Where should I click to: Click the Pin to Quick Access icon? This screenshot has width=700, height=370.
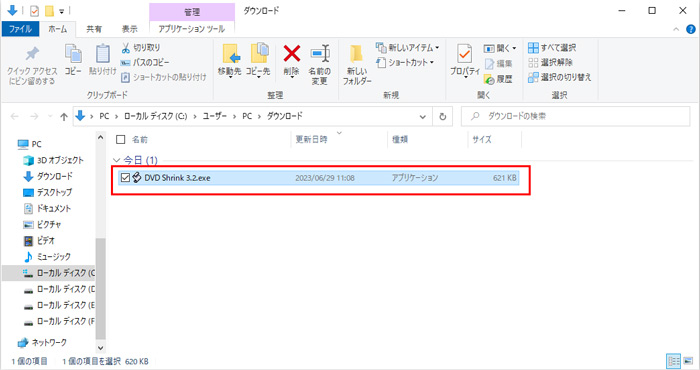coord(32,54)
